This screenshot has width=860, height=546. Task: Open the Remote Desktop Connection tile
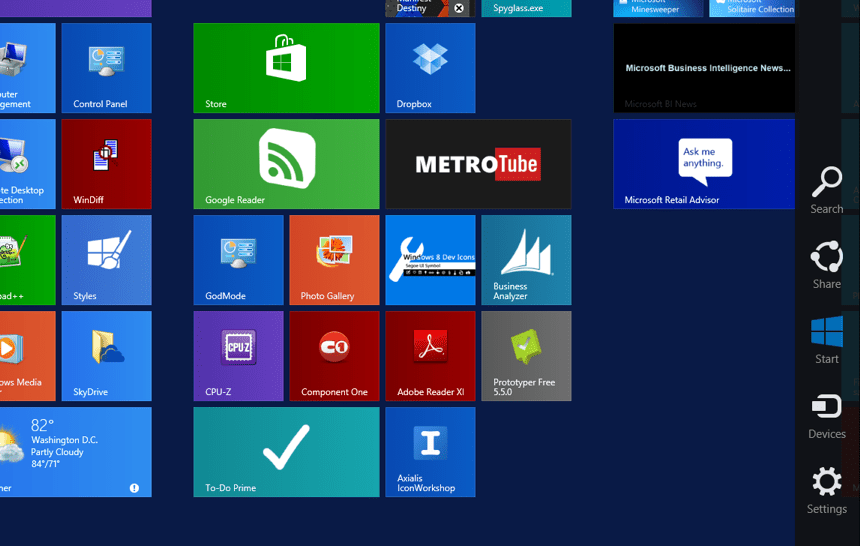click(27, 164)
